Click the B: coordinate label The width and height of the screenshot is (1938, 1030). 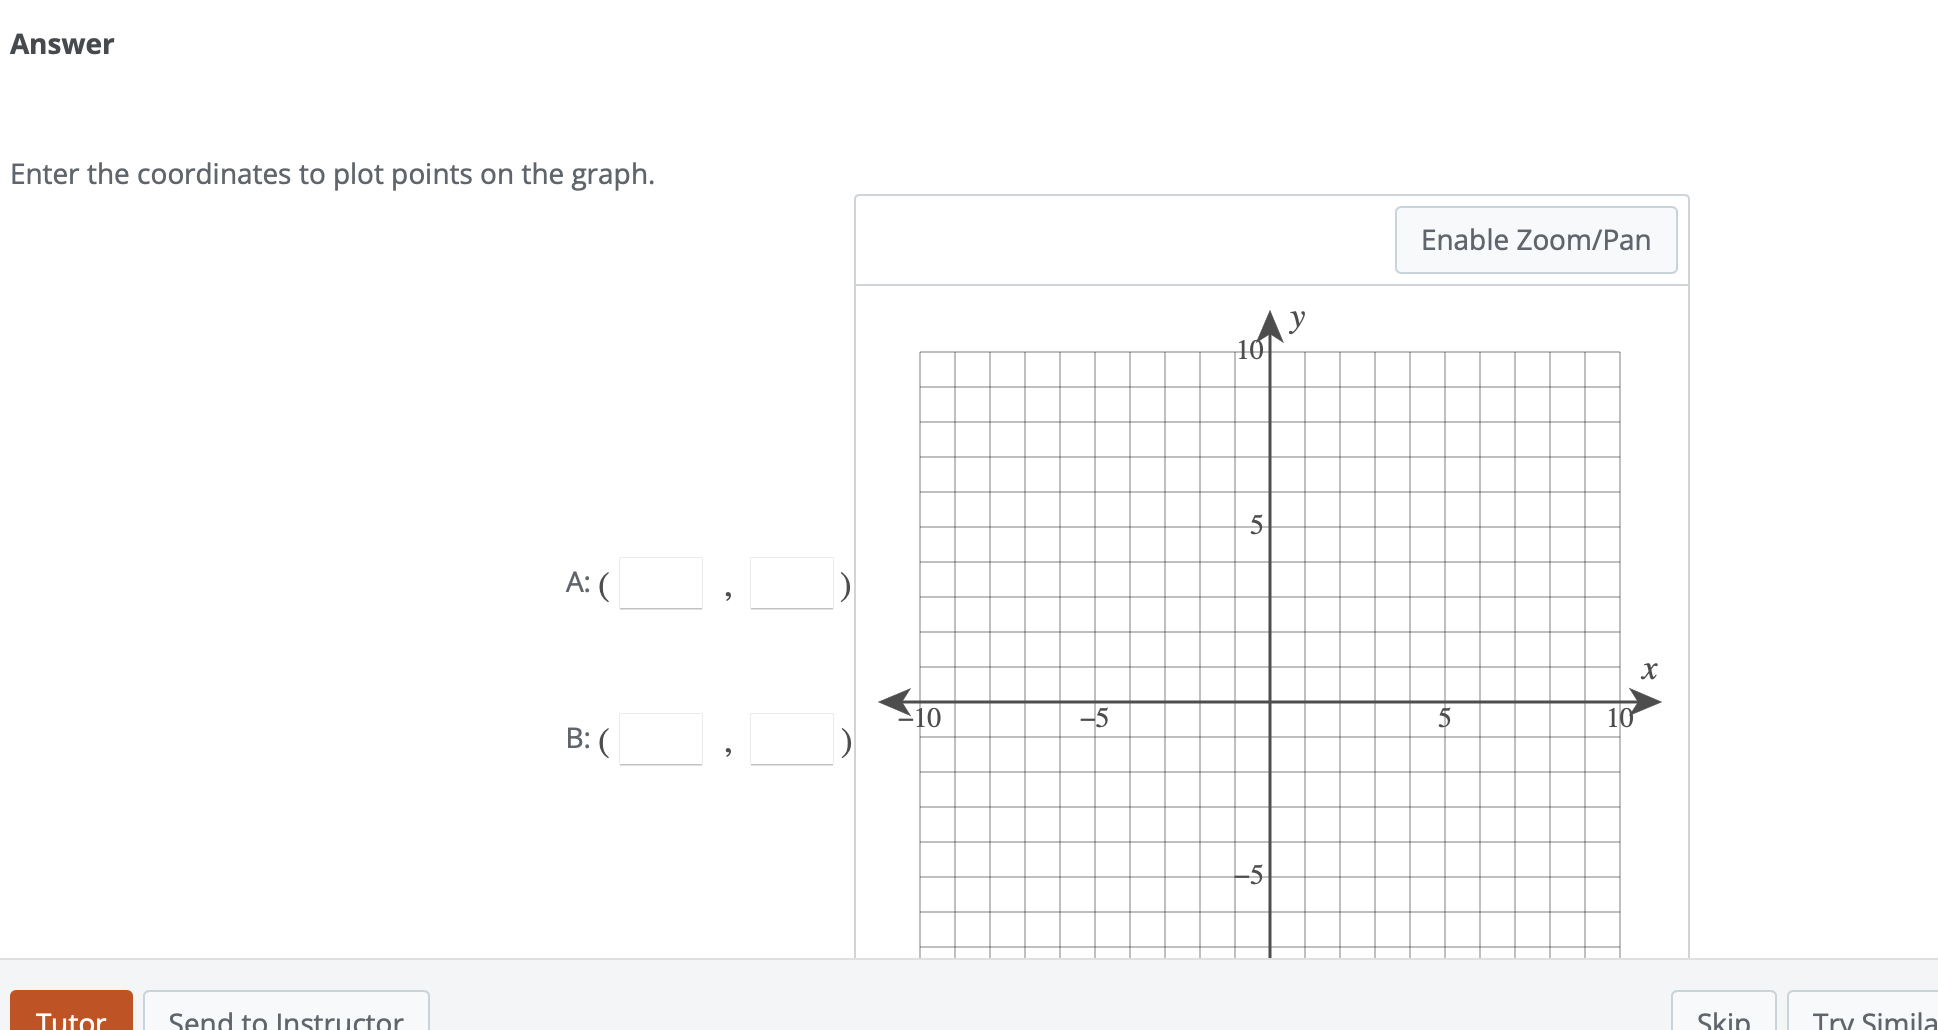click(x=578, y=739)
